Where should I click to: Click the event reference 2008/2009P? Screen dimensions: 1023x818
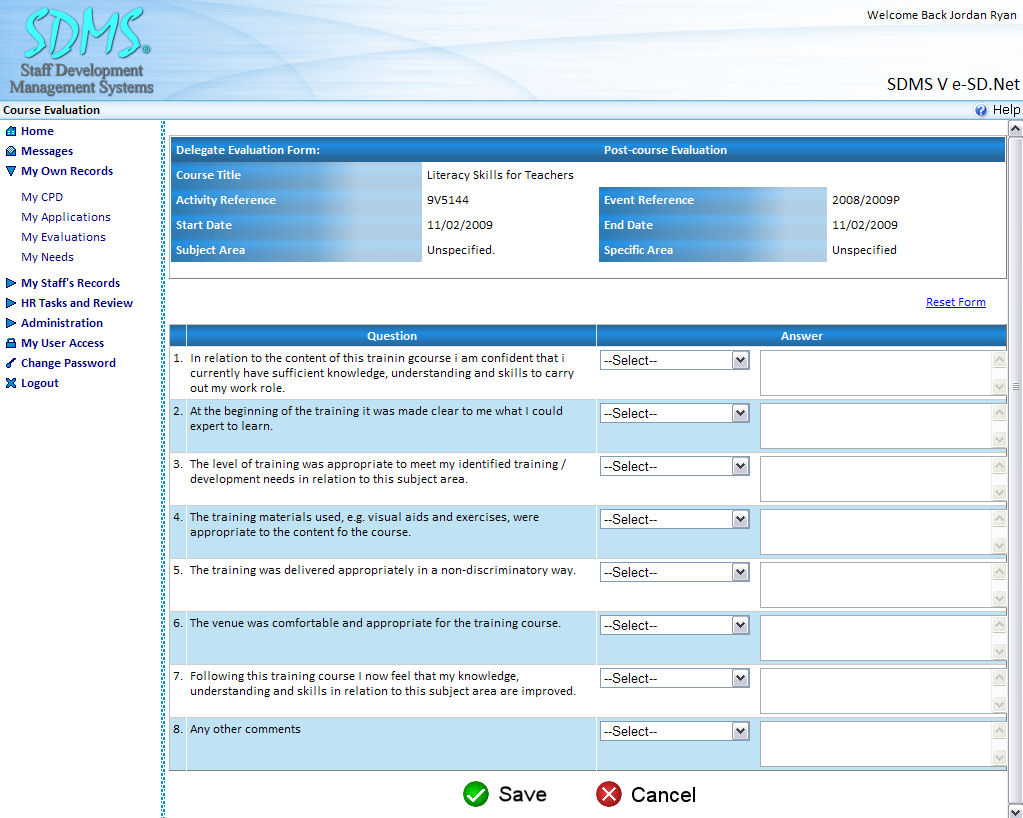click(x=865, y=200)
